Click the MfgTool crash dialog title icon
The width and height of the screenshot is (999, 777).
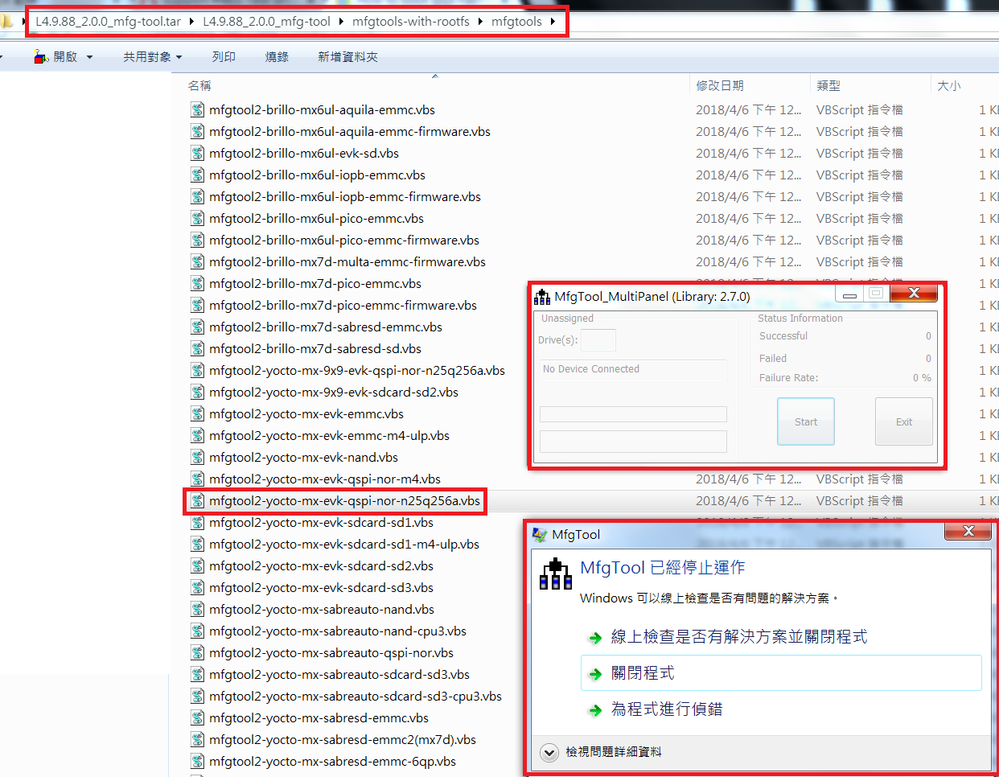click(540, 534)
